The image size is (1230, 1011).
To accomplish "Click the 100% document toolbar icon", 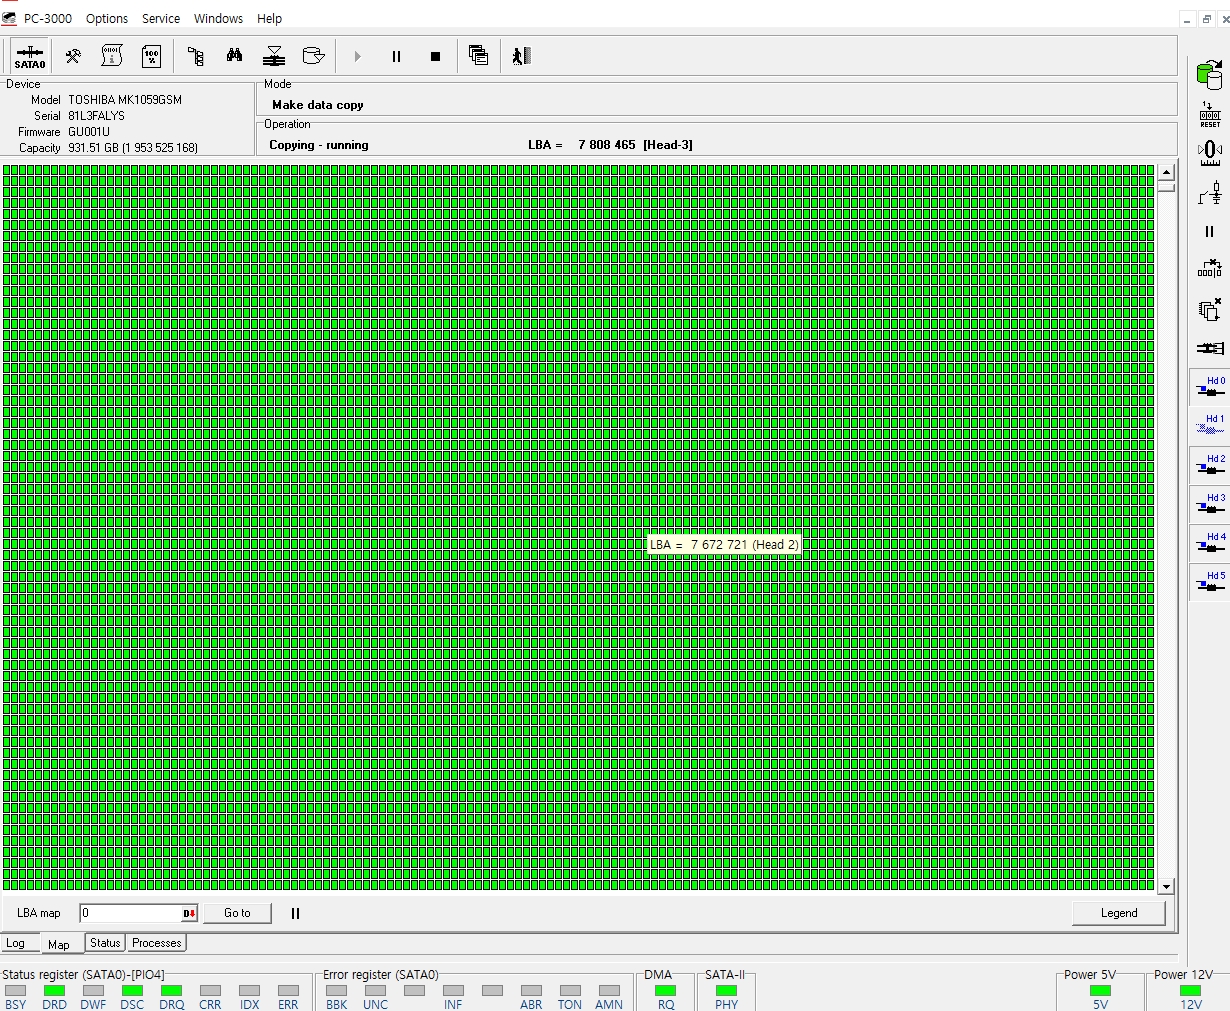I will [151, 56].
